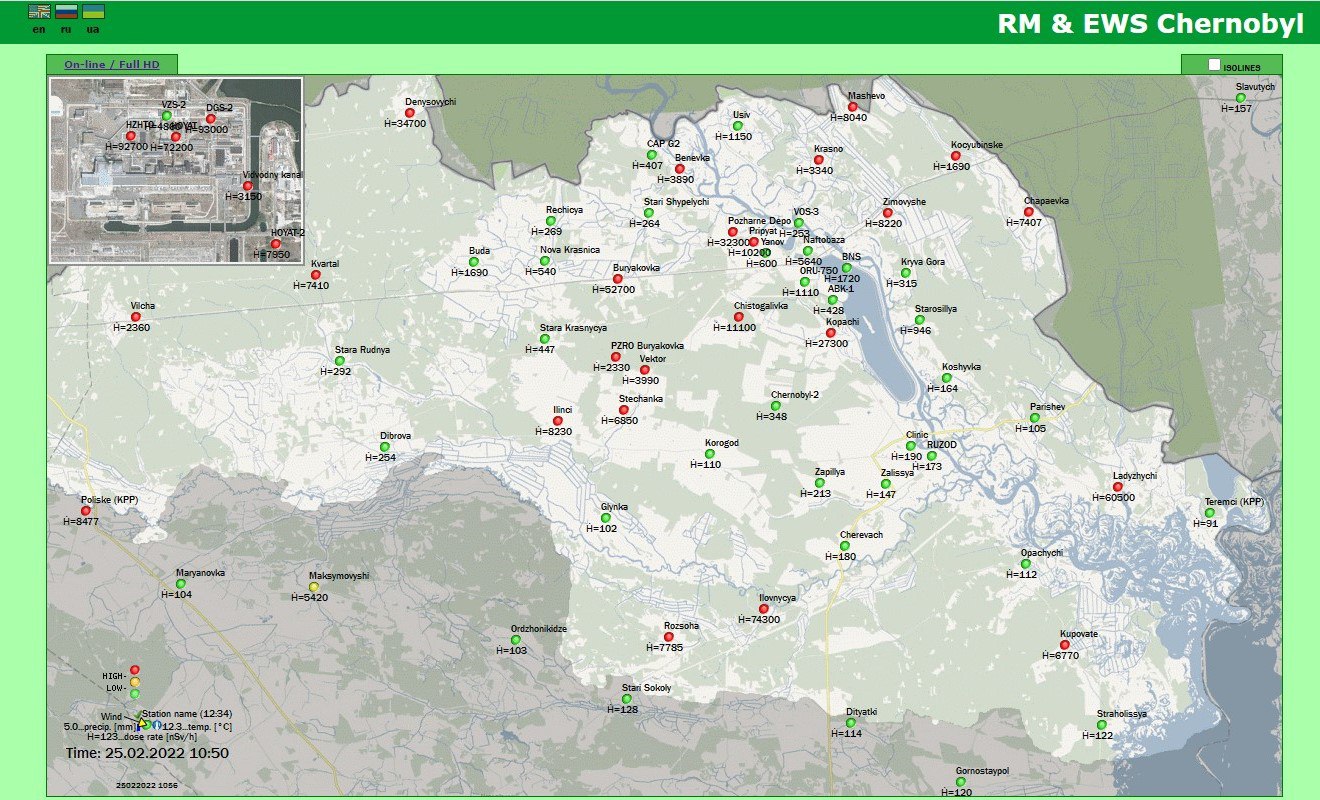1320x800 pixels.
Task: Click the red Denysovychi station marker
Action: pos(409,113)
